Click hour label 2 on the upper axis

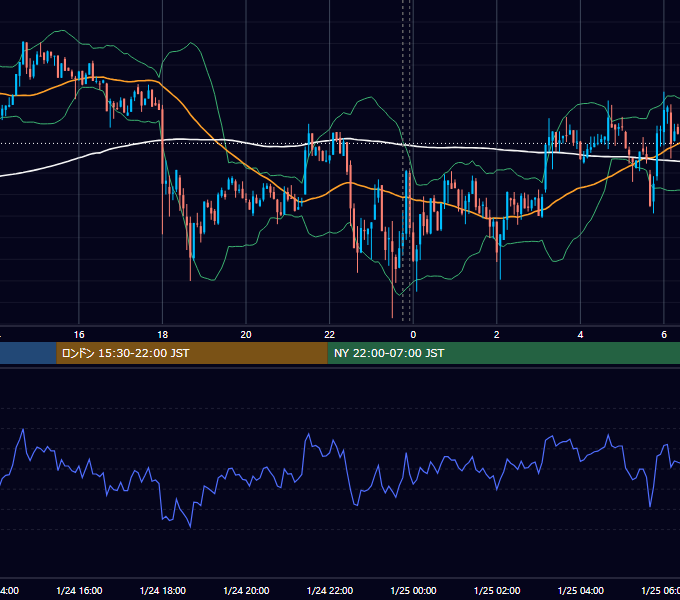(497, 335)
